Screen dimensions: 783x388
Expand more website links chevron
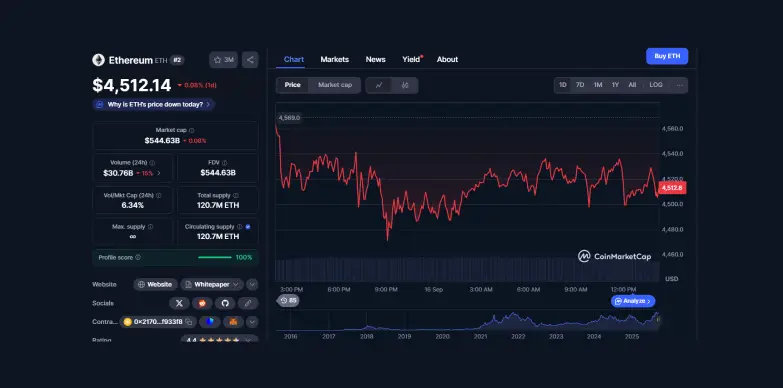tap(252, 285)
